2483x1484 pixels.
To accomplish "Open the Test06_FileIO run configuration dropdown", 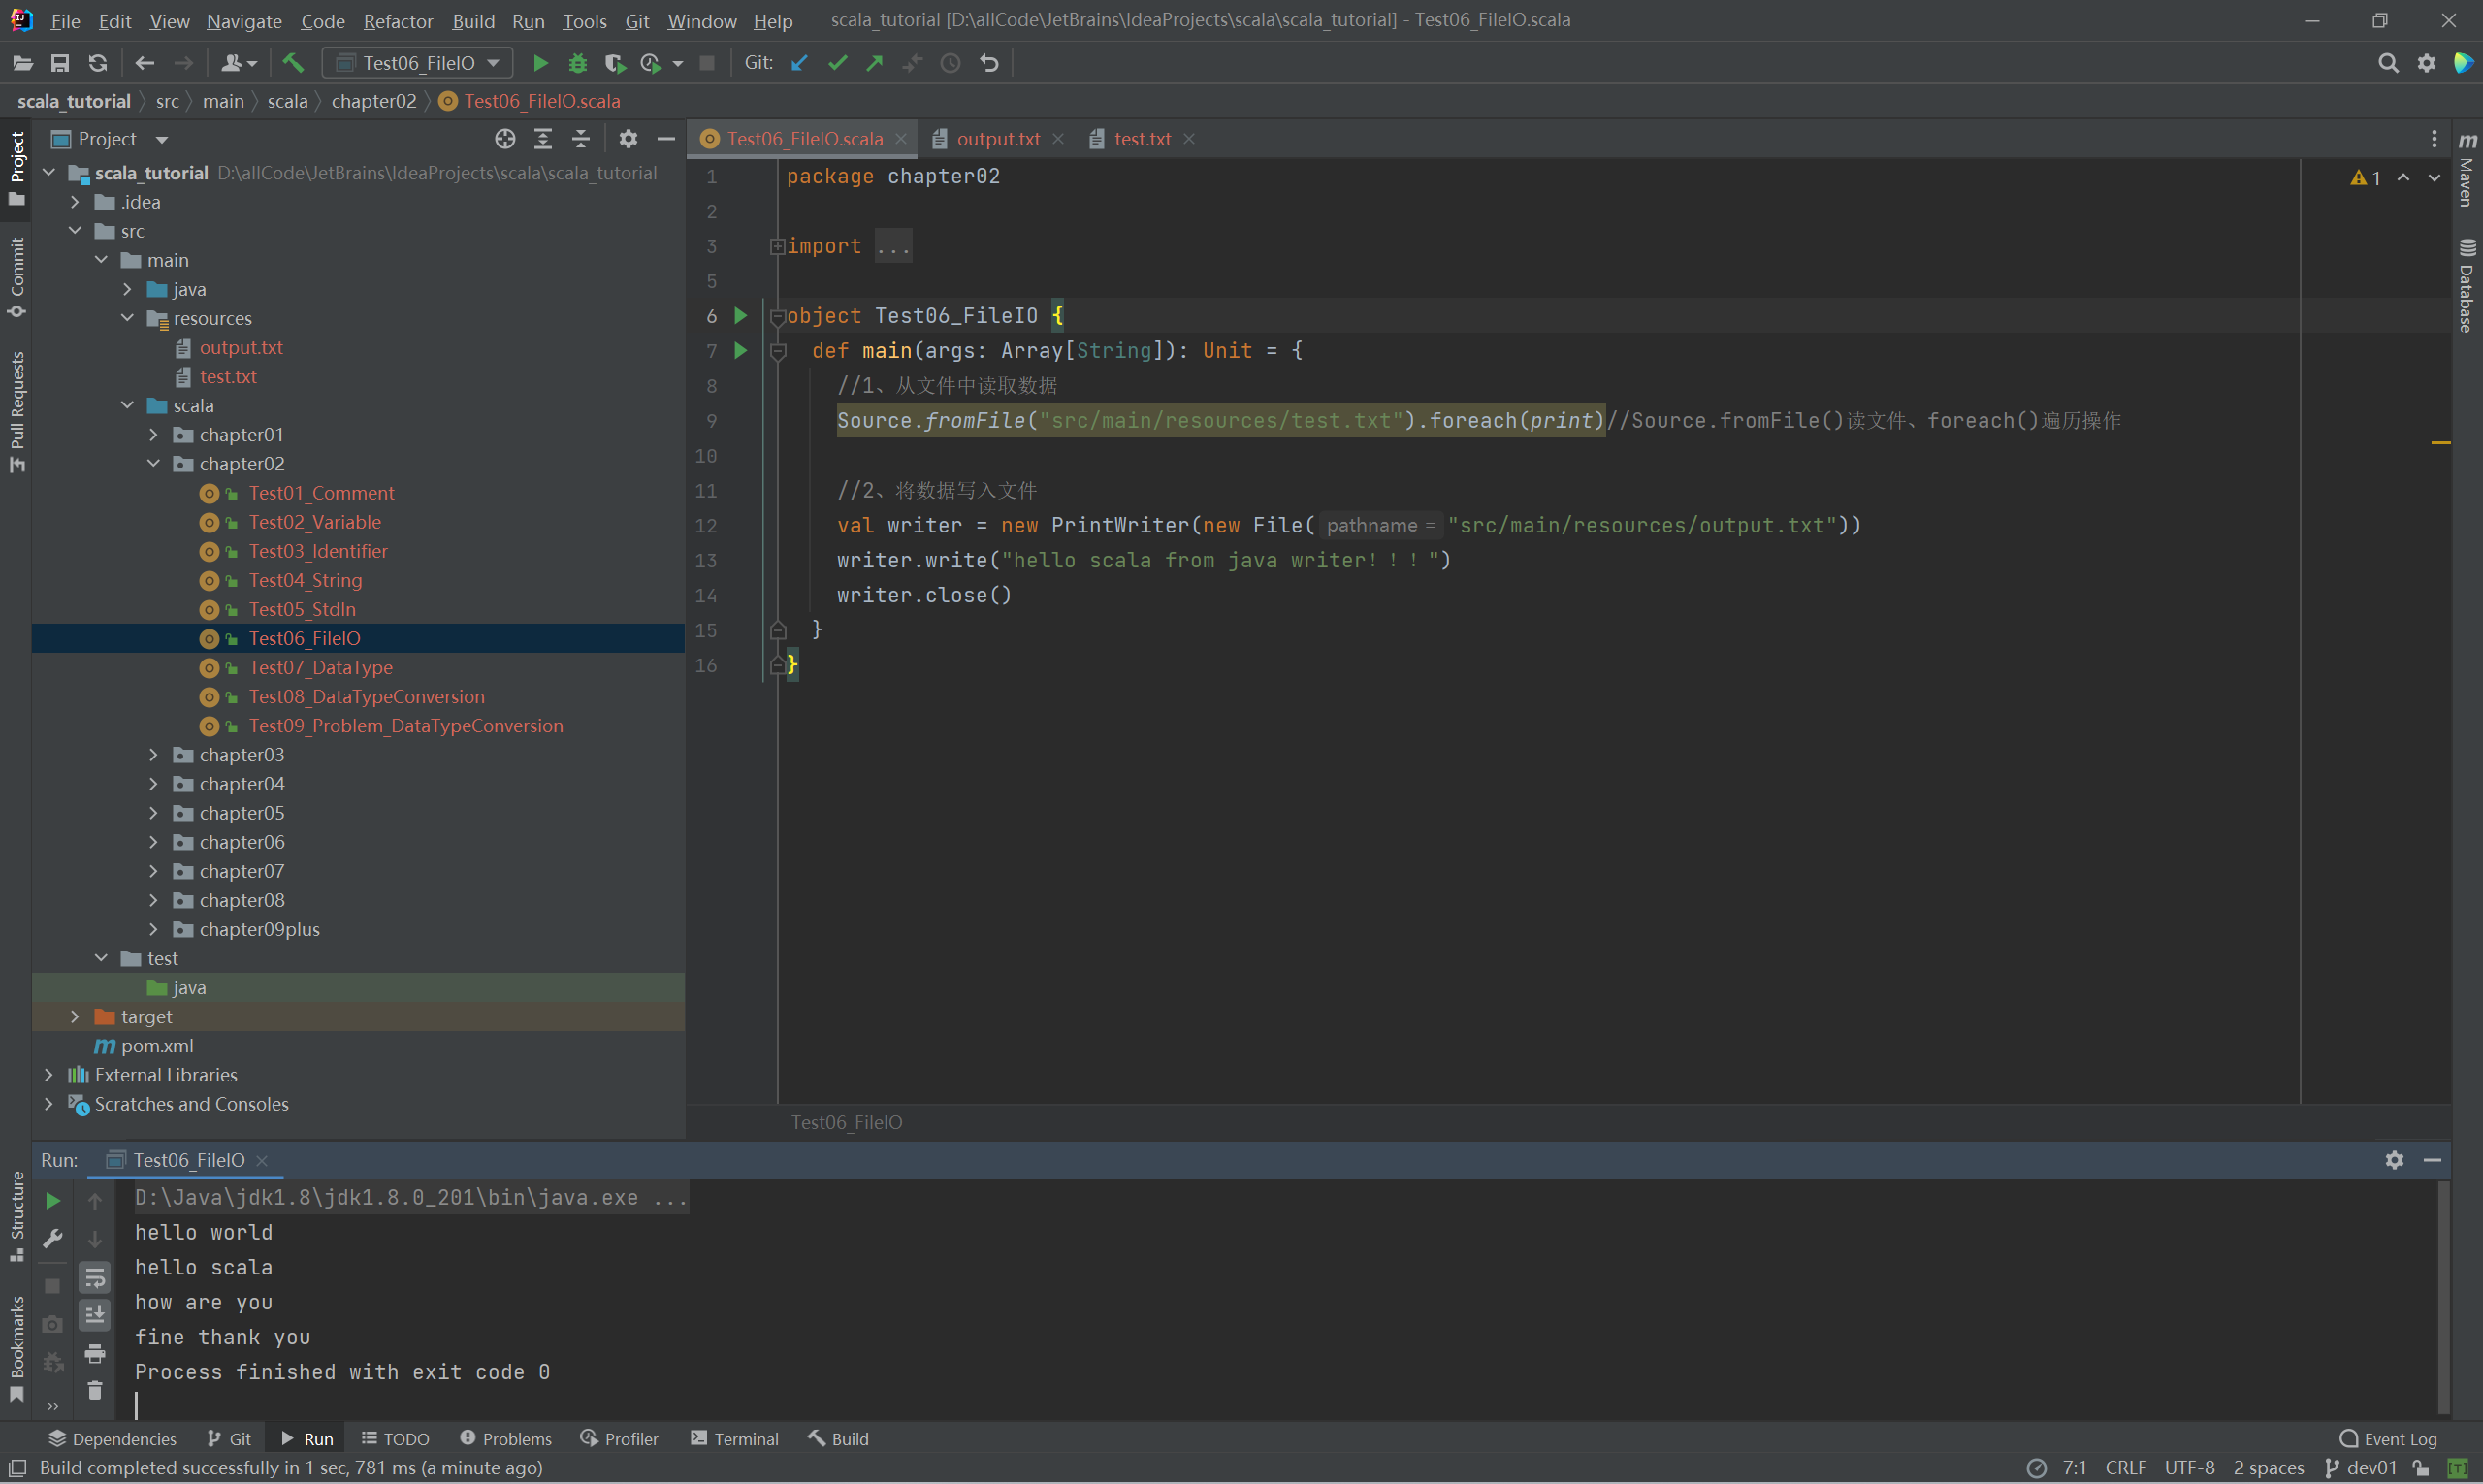I will (418, 63).
